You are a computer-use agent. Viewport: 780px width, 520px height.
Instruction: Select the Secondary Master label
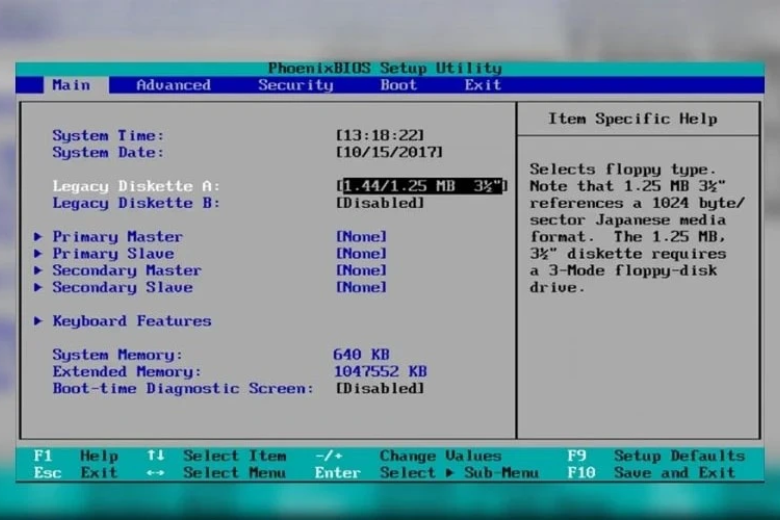[127, 271]
